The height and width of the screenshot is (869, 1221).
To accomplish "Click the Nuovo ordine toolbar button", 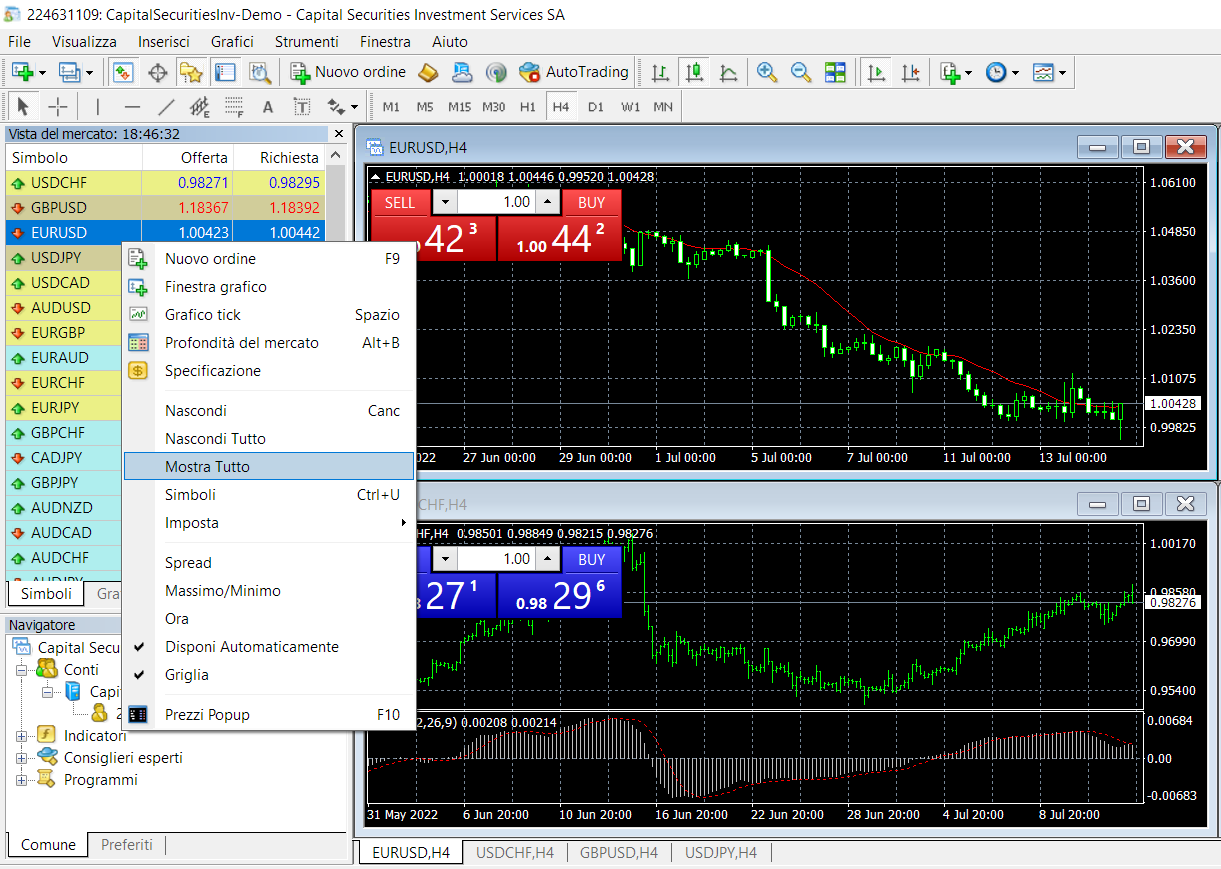I will (348, 72).
